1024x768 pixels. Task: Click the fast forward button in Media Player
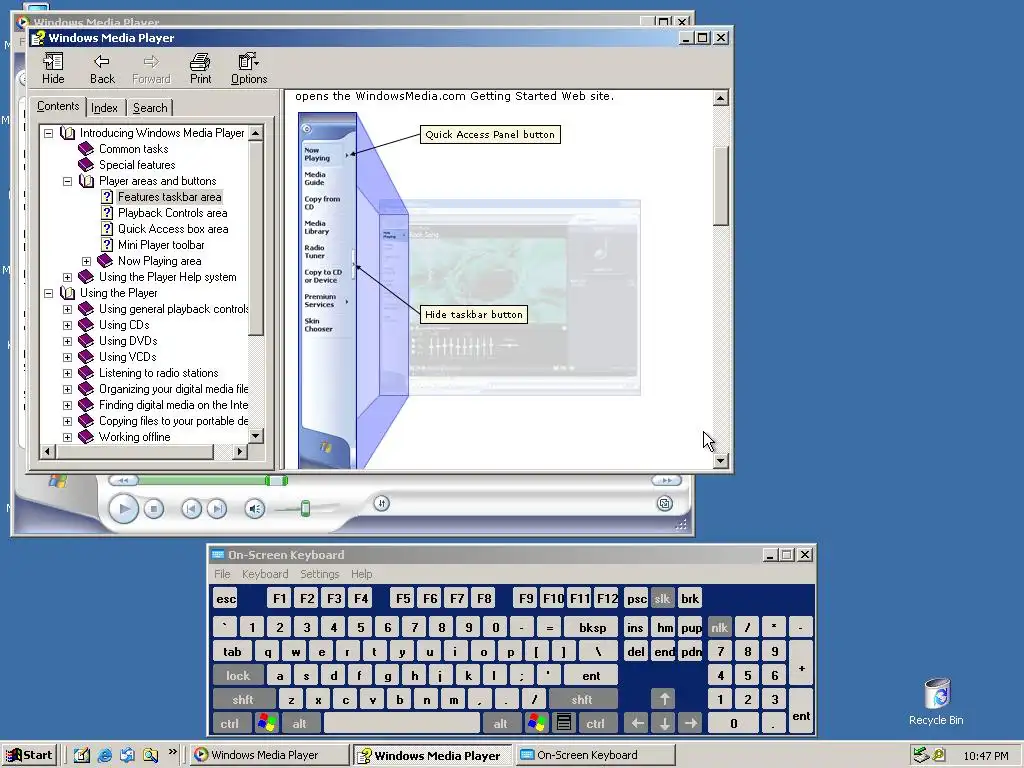click(x=666, y=480)
